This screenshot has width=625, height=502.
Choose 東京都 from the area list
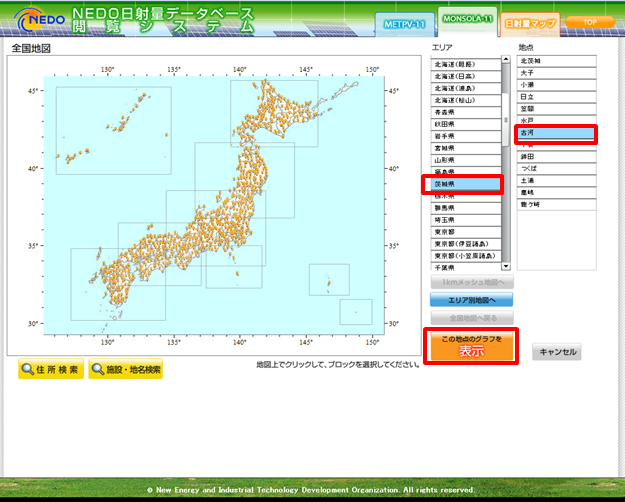468,232
